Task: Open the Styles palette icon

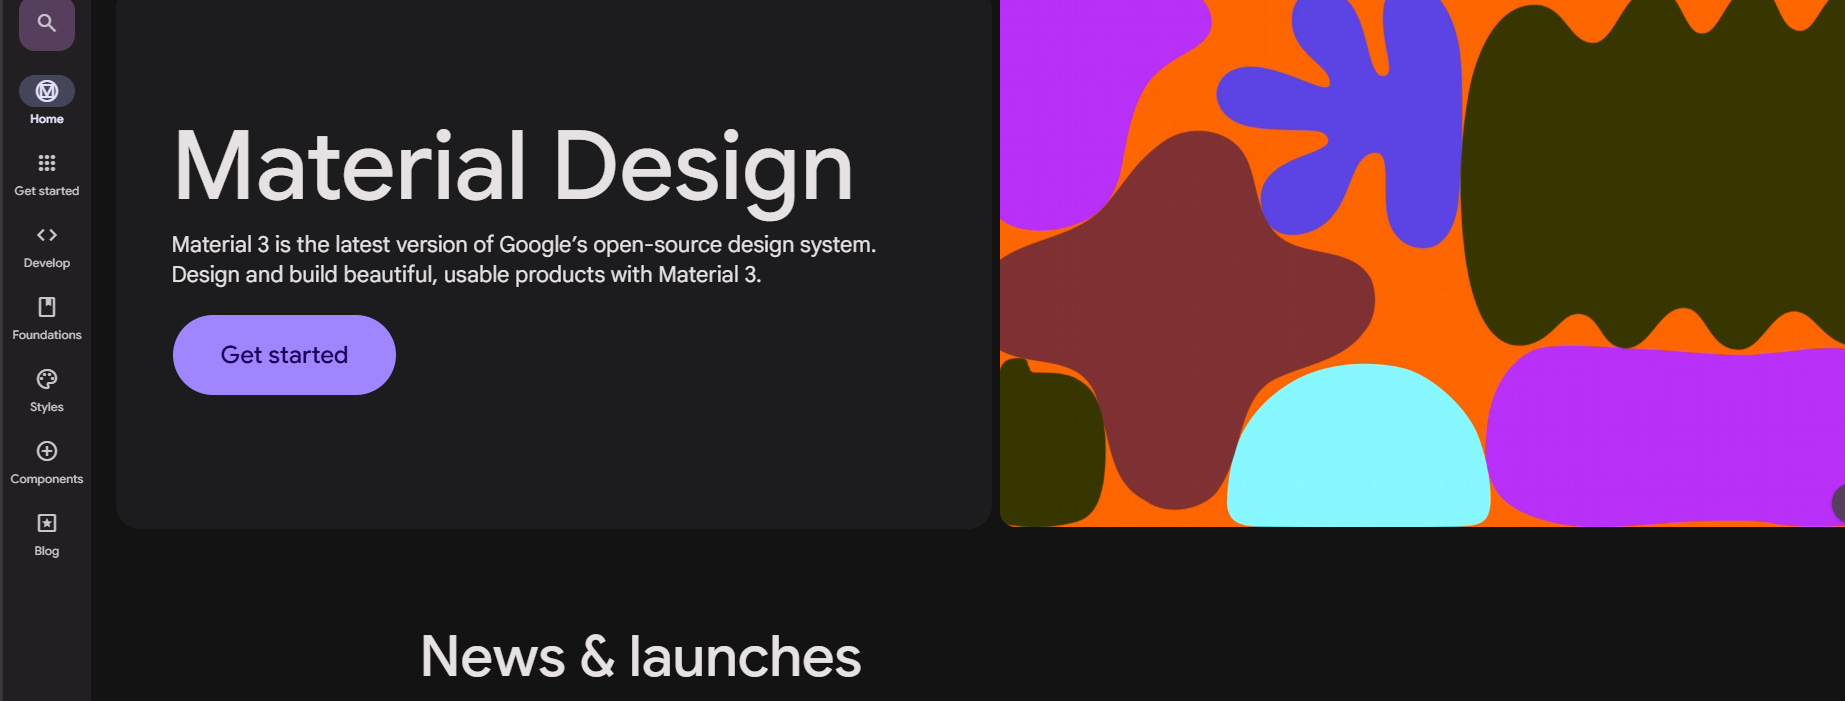Action: (x=47, y=379)
